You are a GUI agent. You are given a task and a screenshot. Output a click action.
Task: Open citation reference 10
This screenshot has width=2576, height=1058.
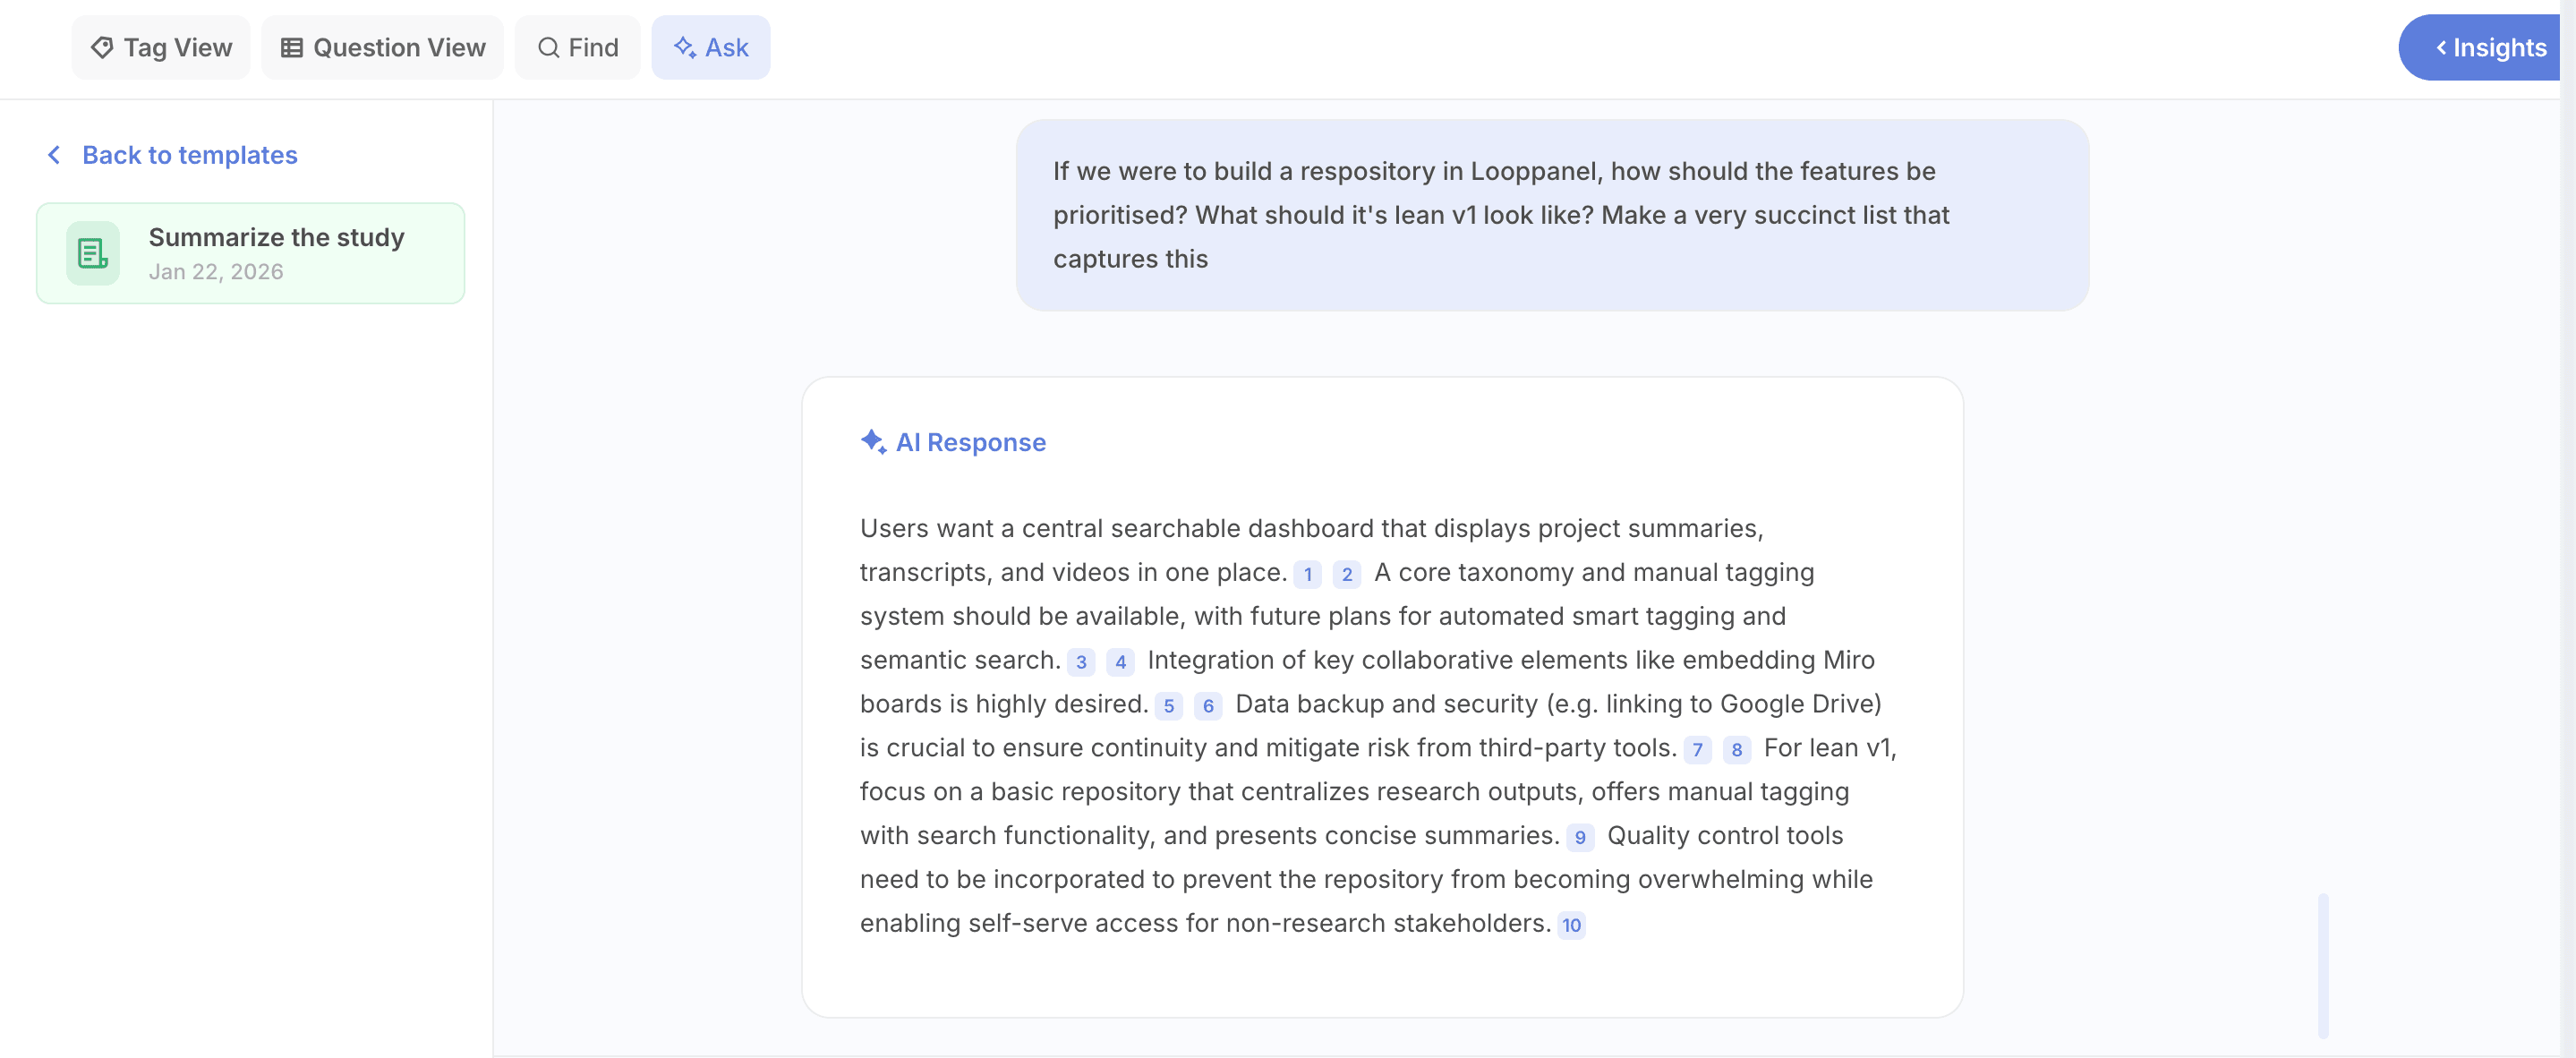pyautogui.click(x=1571, y=925)
